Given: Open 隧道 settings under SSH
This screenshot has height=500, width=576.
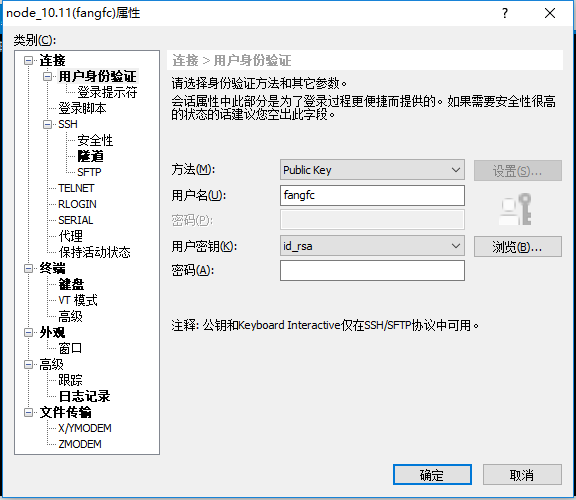Looking at the screenshot, I should (x=90, y=156).
